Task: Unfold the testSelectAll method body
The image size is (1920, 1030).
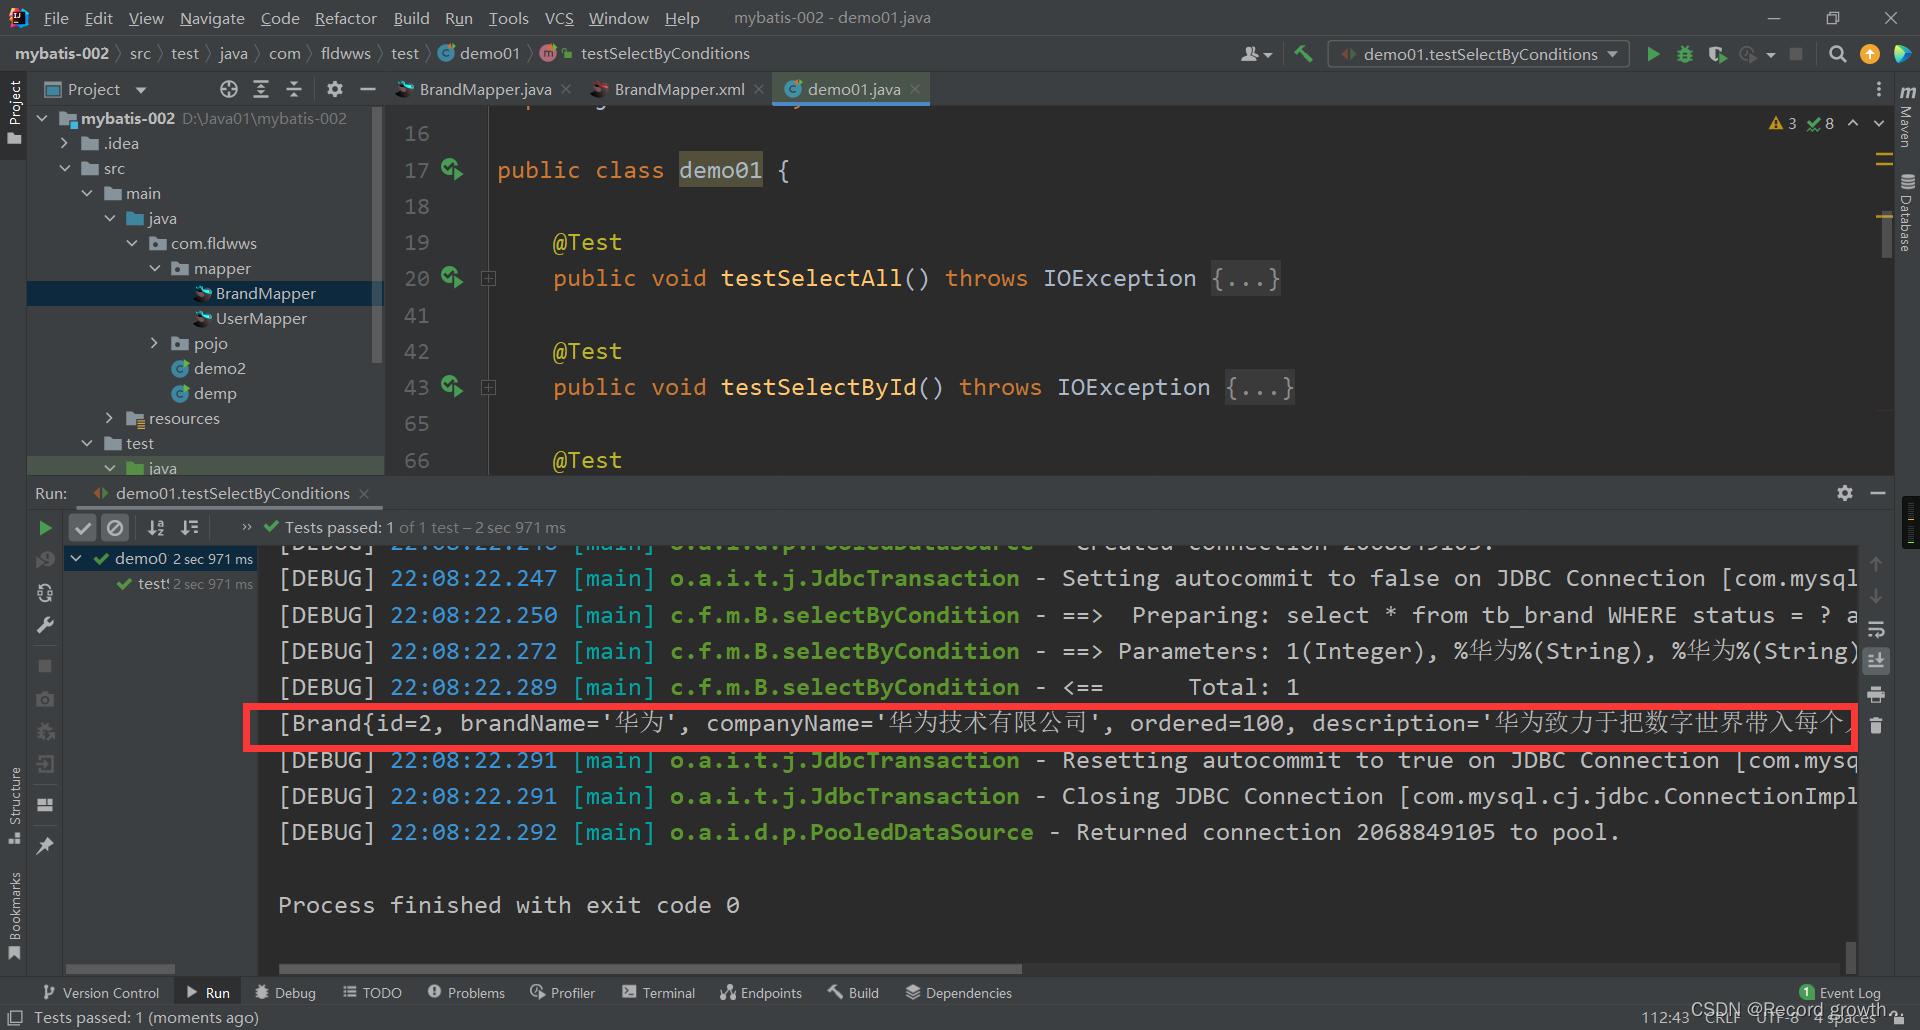Action: point(489,279)
